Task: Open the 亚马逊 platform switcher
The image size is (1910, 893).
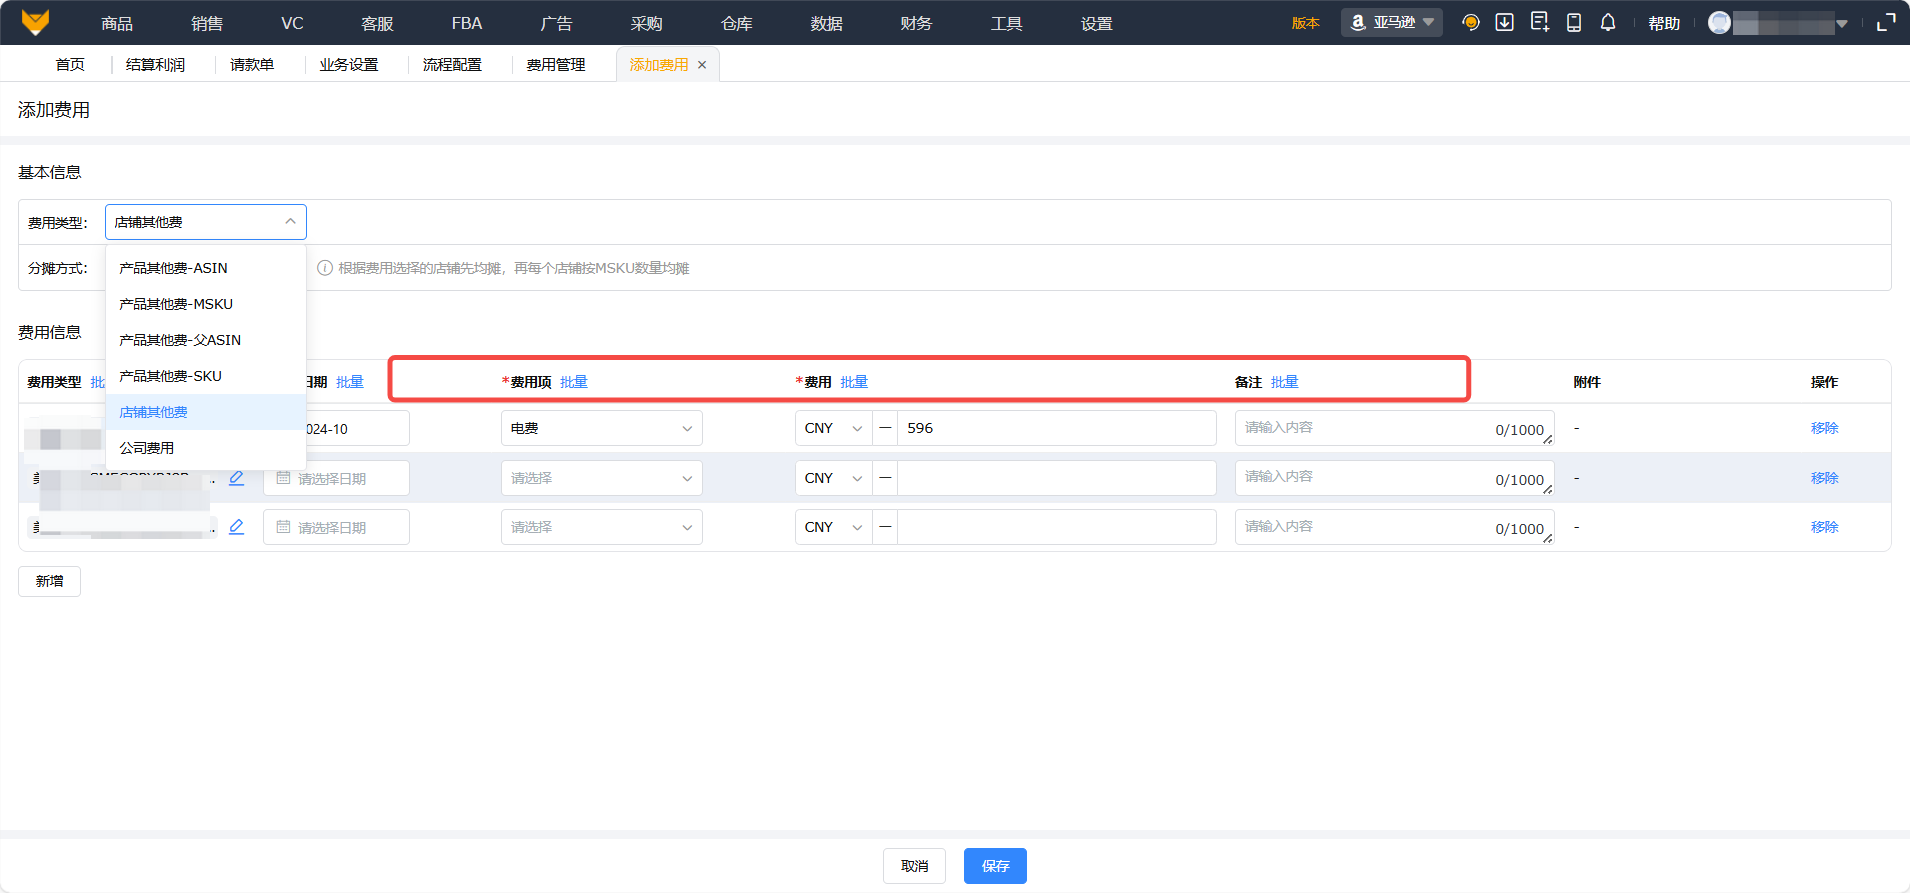Action: (x=1391, y=23)
